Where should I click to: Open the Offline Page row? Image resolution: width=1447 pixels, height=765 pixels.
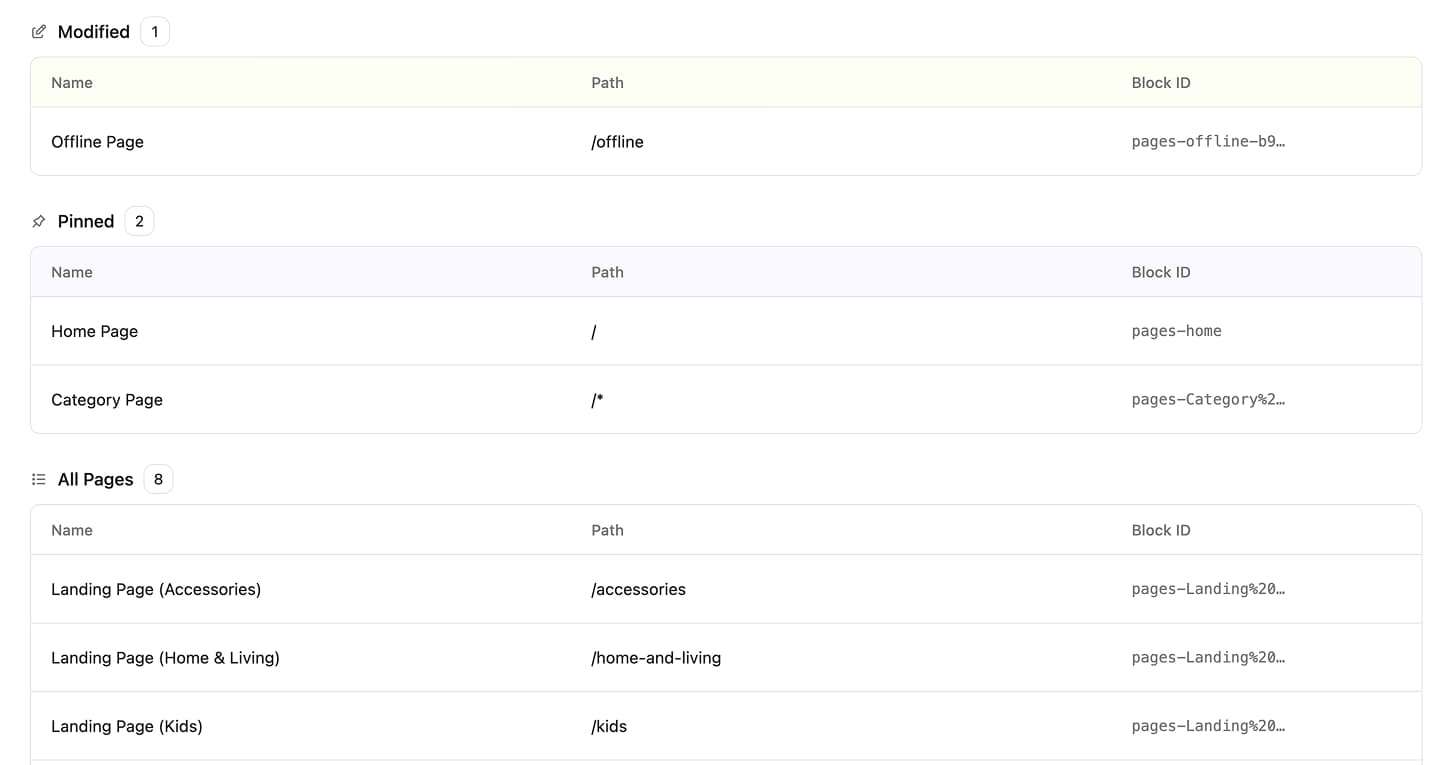click(97, 142)
